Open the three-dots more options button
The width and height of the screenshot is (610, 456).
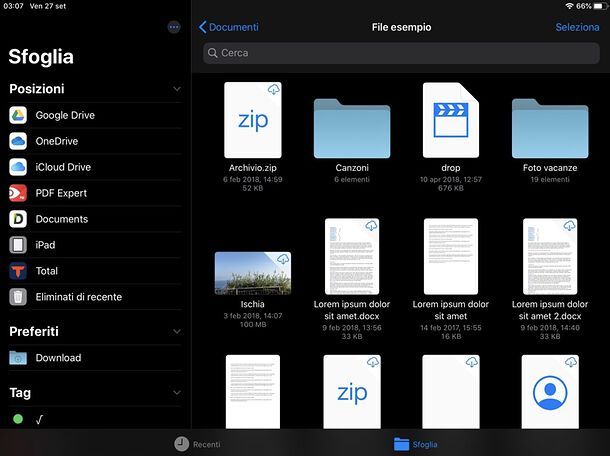point(174,27)
